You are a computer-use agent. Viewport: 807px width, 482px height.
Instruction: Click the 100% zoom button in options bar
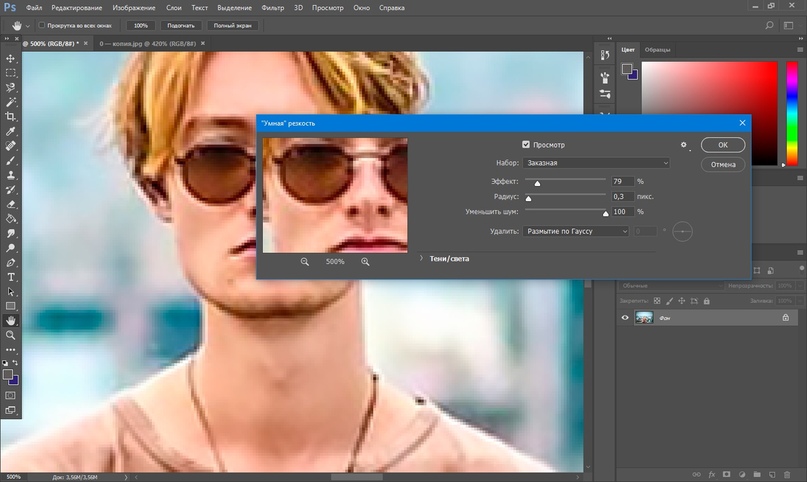[x=141, y=25]
